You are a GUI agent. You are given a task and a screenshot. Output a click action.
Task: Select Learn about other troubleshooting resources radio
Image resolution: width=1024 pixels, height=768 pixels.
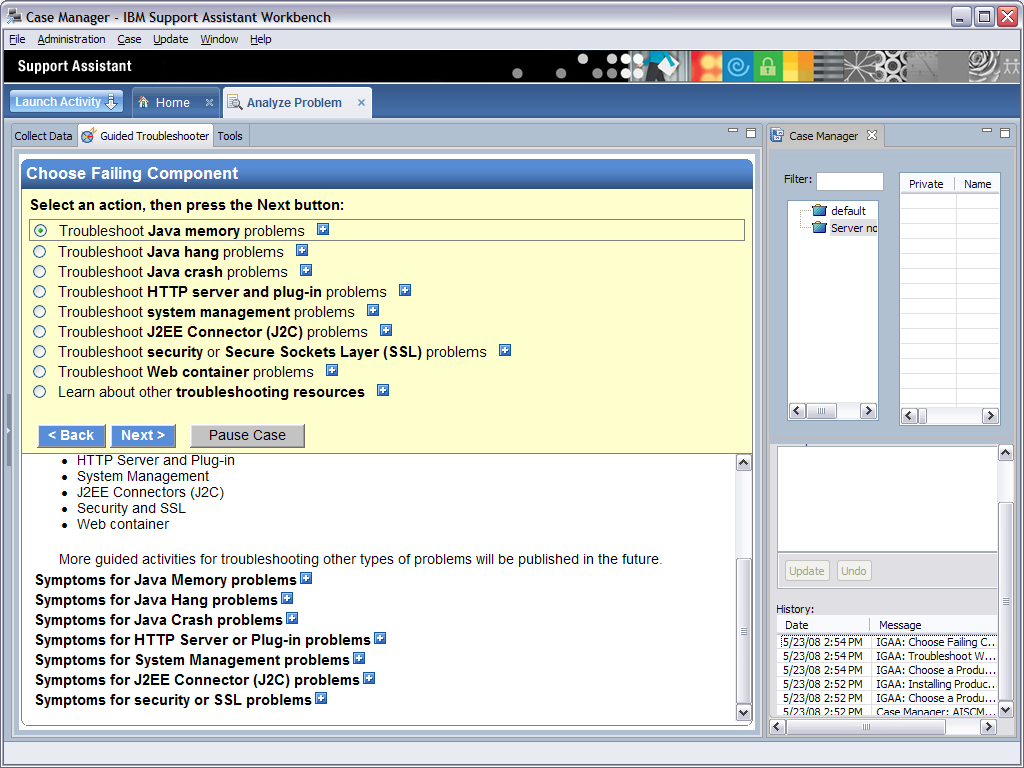click(40, 392)
